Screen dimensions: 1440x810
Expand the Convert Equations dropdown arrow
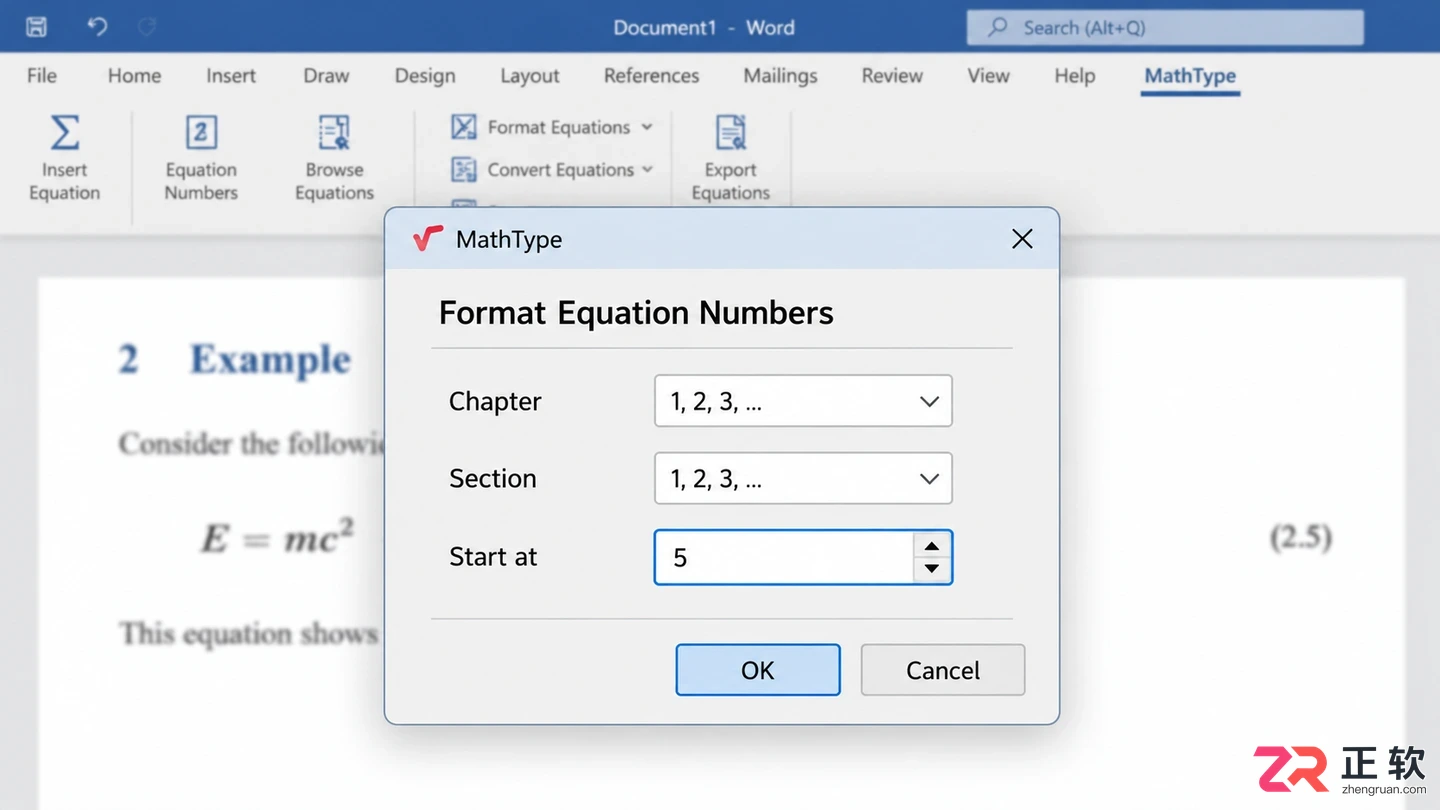point(647,170)
